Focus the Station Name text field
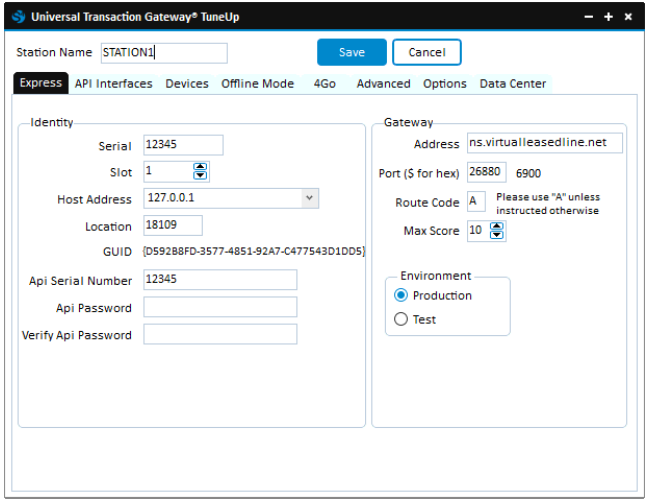This screenshot has width=650, height=501. [x=163, y=53]
